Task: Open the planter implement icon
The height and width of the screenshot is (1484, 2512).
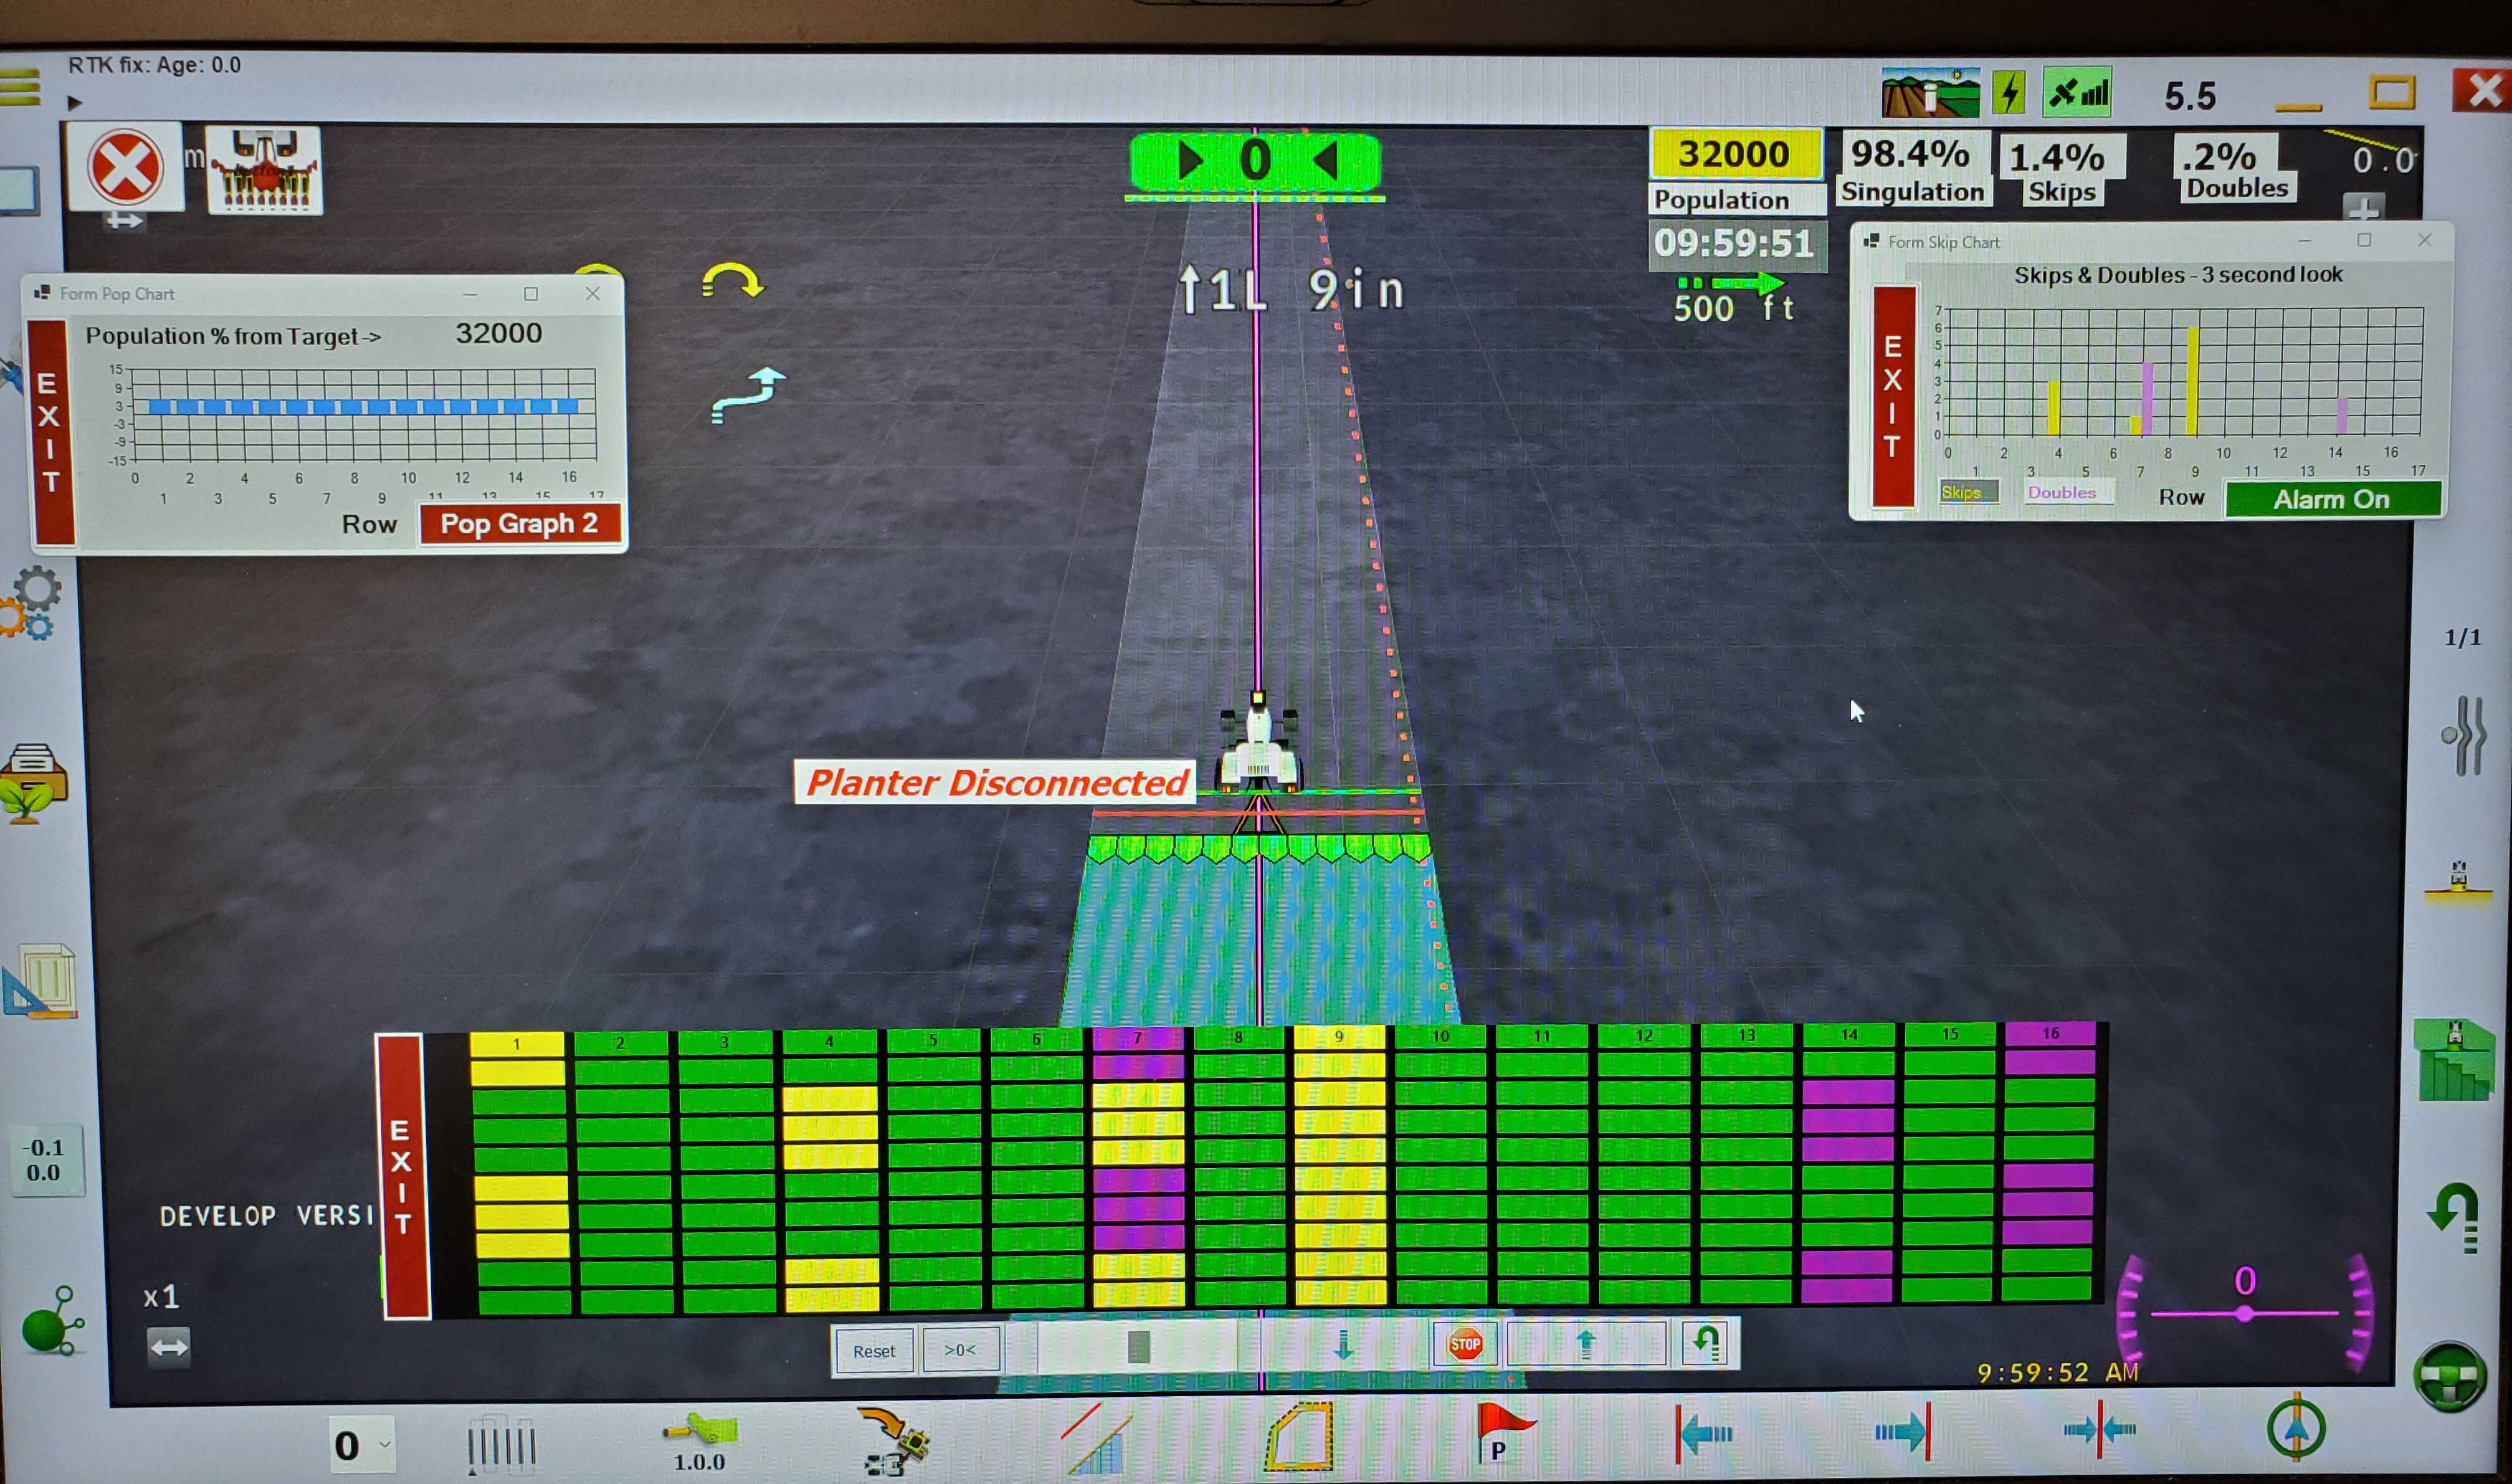Action: (264, 169)
